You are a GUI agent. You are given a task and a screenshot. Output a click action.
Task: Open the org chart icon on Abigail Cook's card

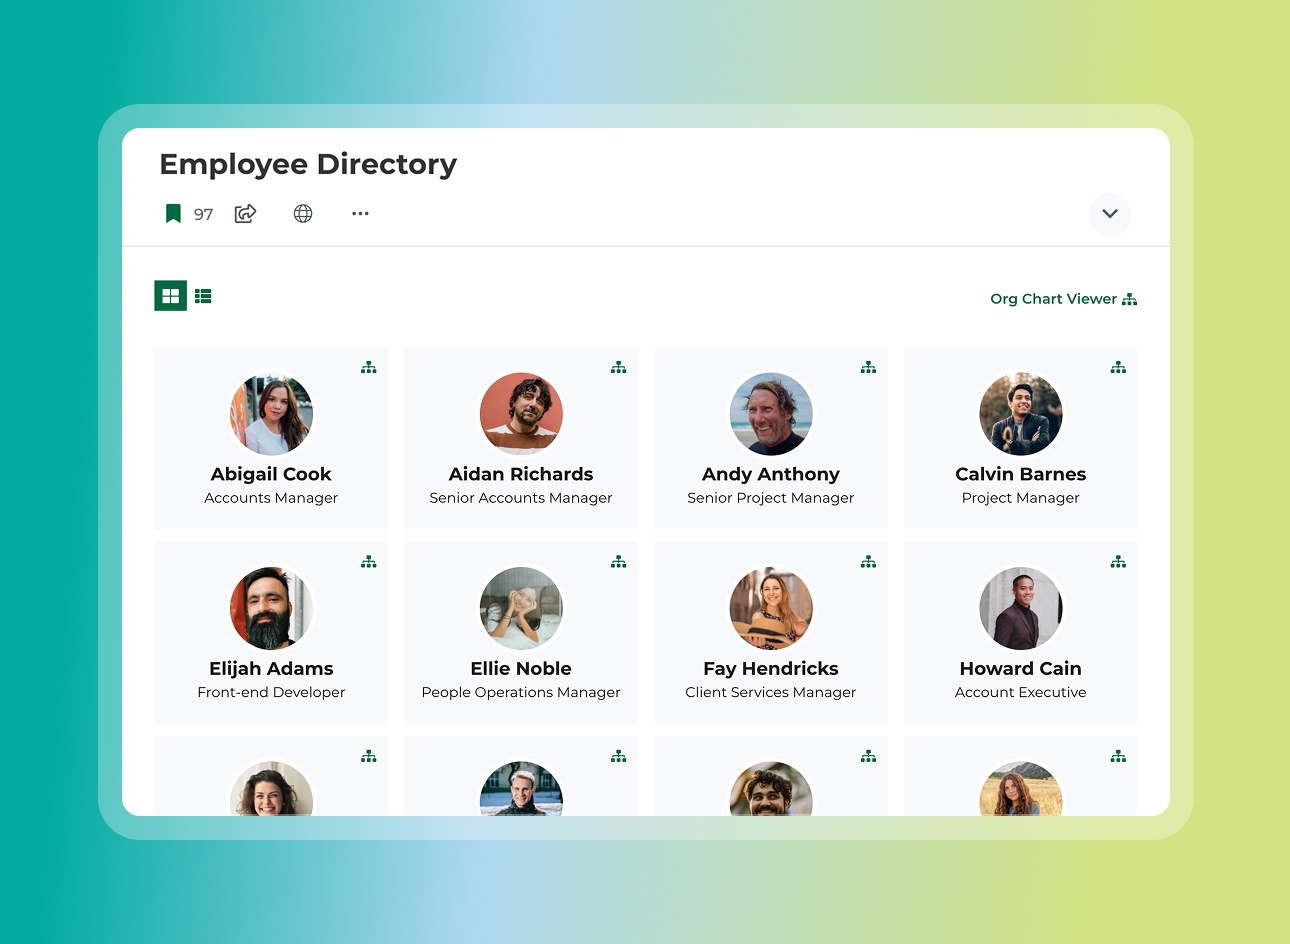[368, 367]
